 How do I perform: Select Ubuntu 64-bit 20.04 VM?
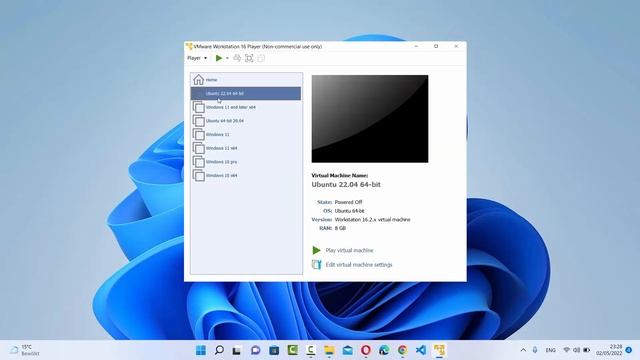tap(247, 121)
